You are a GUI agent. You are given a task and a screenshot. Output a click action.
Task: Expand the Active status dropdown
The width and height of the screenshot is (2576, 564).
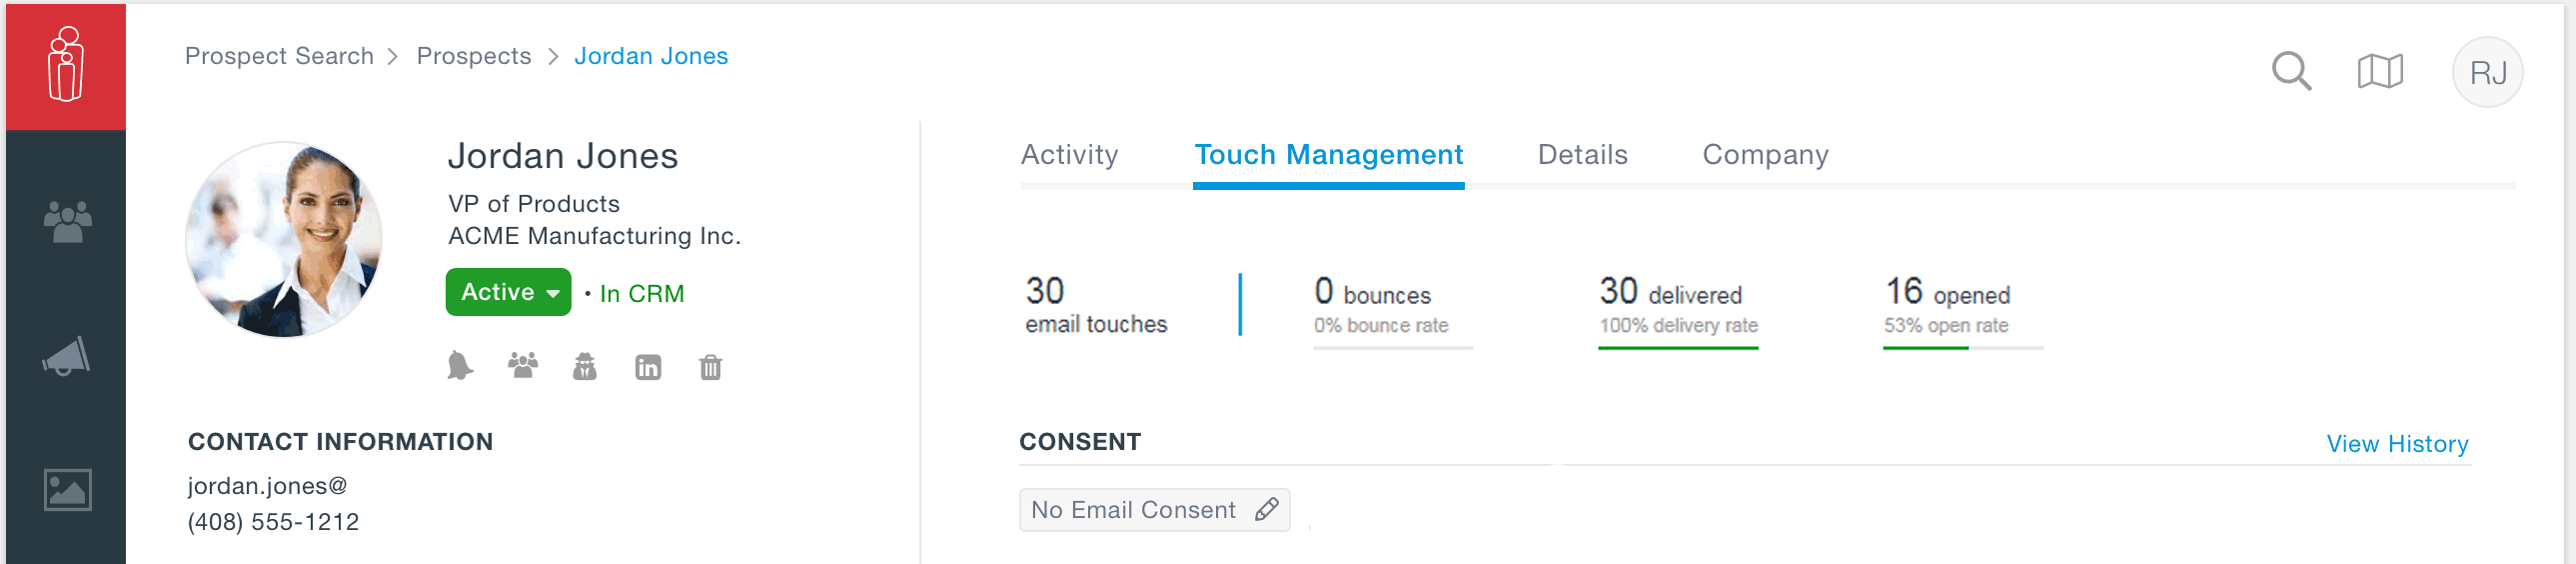pyautogui.click(x=508, y=292)
